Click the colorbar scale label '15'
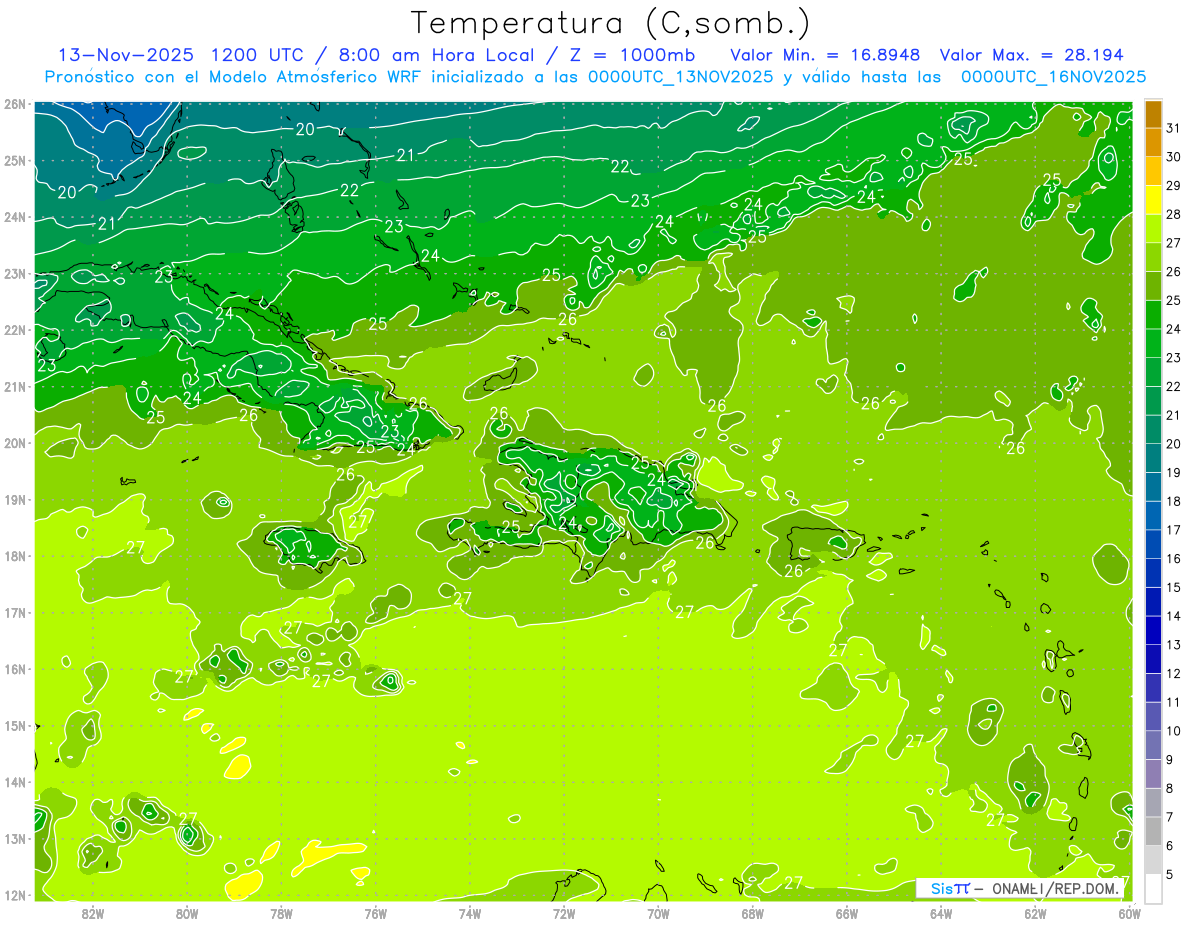The width and height of the screenshot is (1200, 927). [1174, 587]
